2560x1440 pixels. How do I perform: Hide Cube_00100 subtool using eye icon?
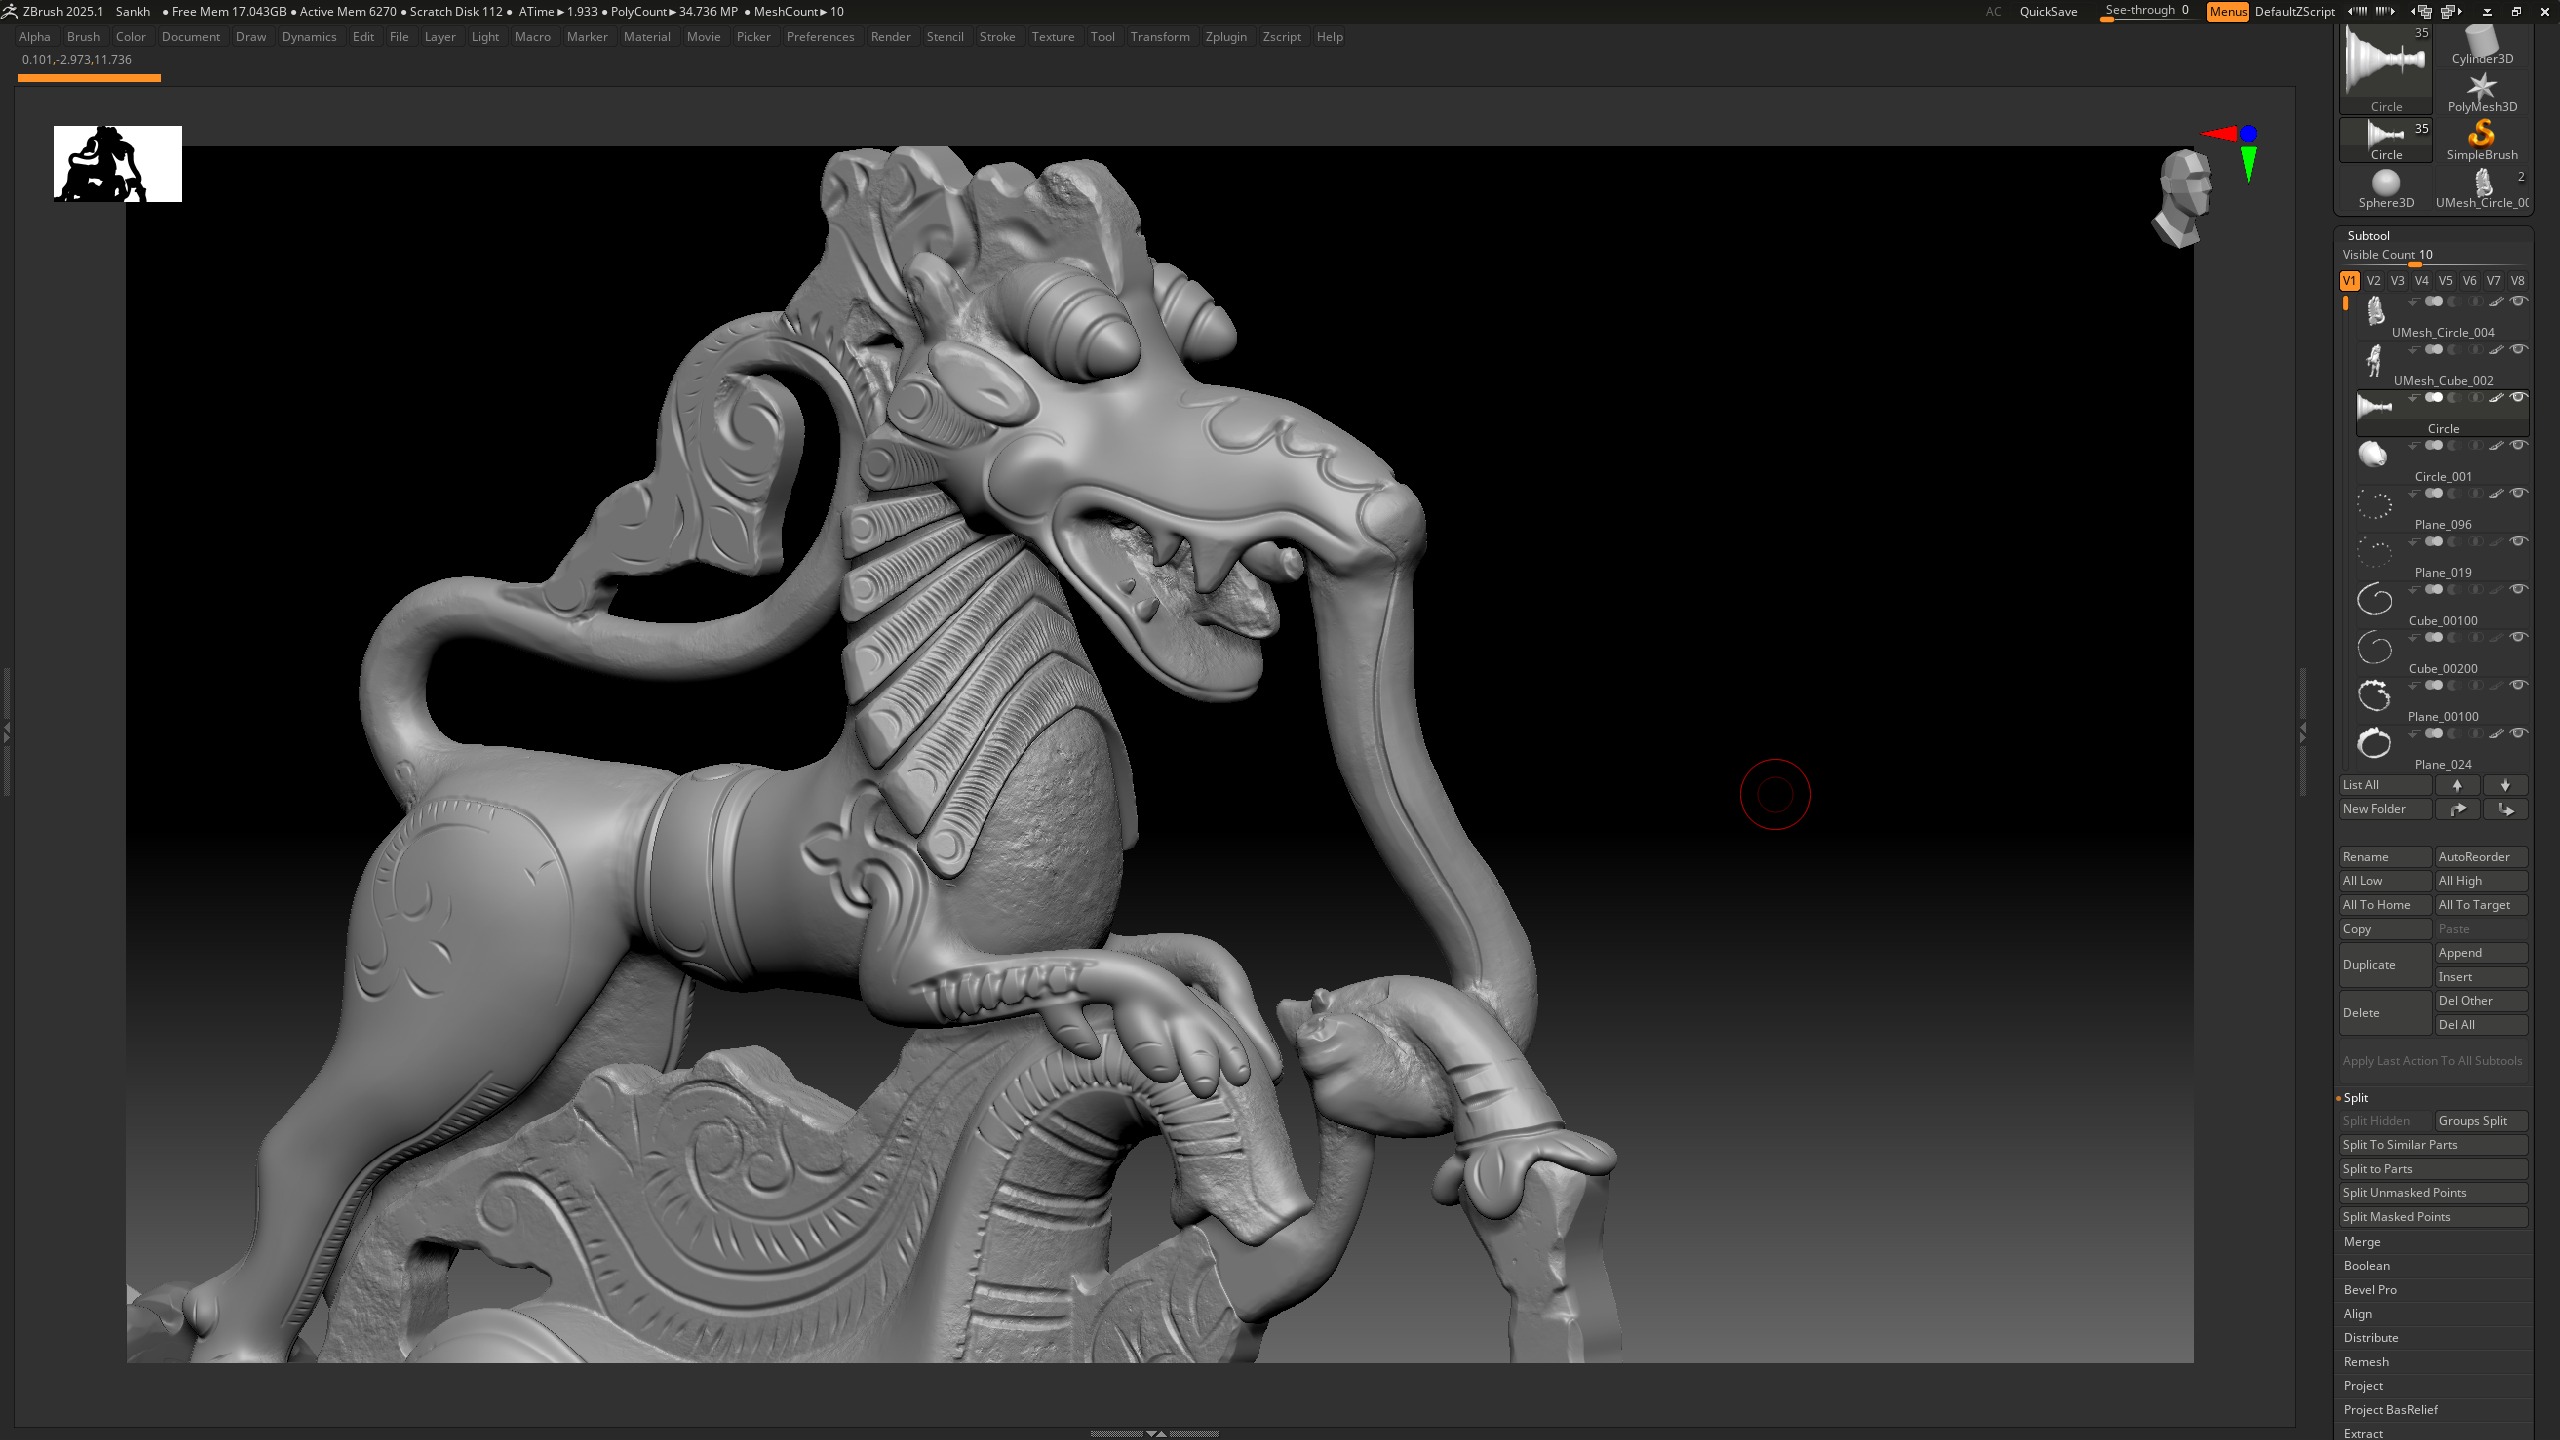(2518, 590)
